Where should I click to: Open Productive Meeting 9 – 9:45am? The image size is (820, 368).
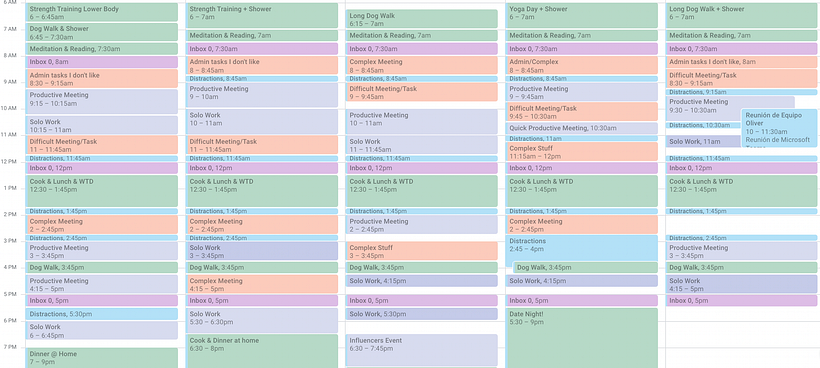[582, 92]
